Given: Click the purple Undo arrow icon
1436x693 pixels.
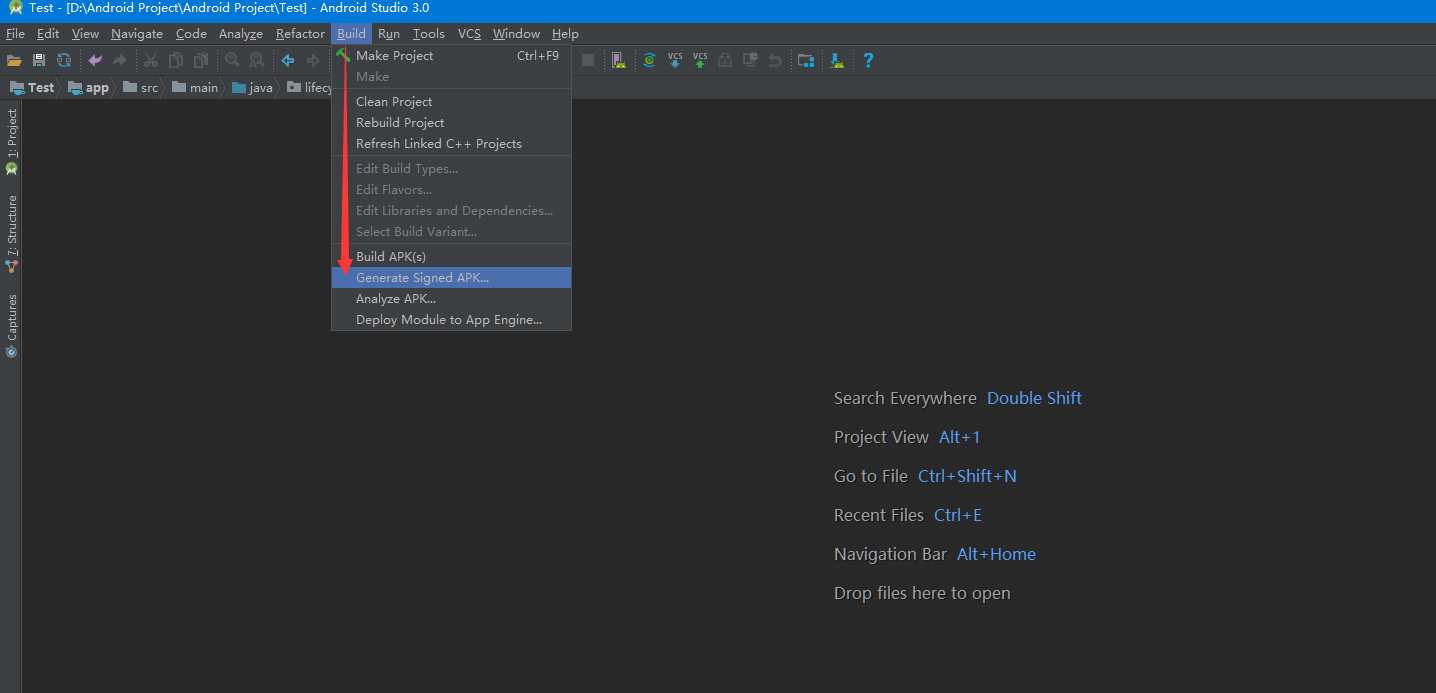Looking at the screenshot, I should coord(95,60).
